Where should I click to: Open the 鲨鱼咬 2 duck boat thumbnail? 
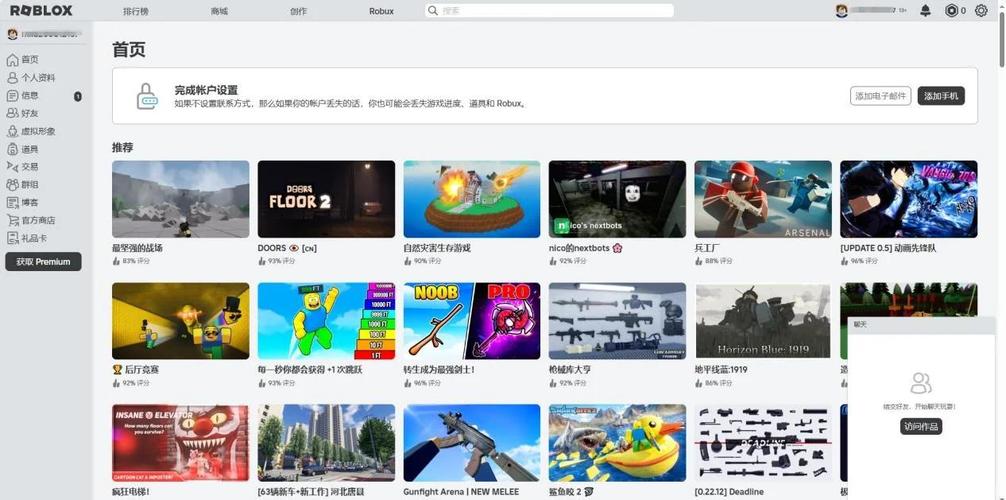617,443
